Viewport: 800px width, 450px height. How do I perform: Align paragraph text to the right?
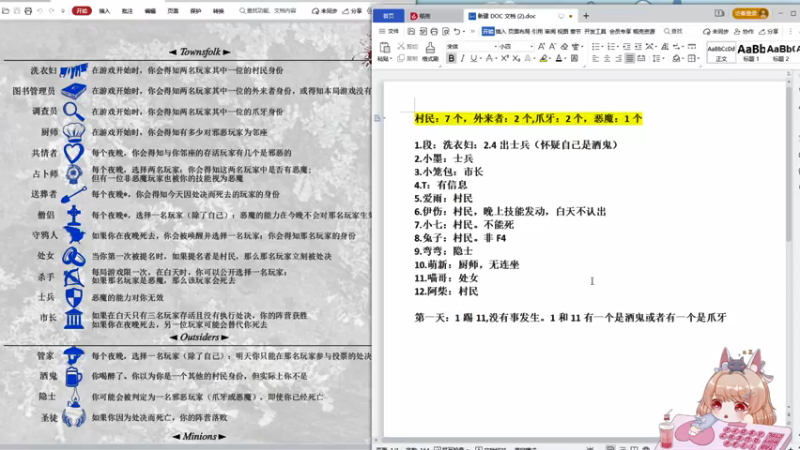tap(618, 59)
